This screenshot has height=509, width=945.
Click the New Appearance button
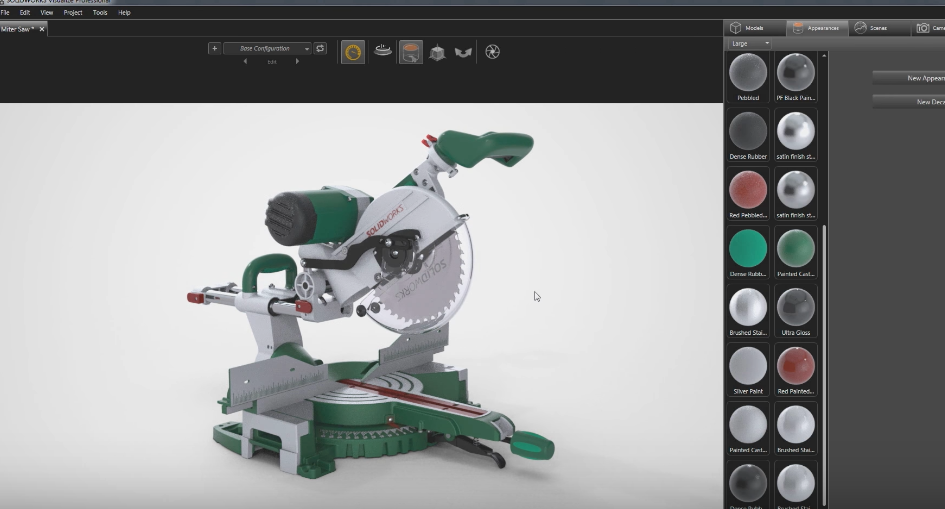pos(909,78)
